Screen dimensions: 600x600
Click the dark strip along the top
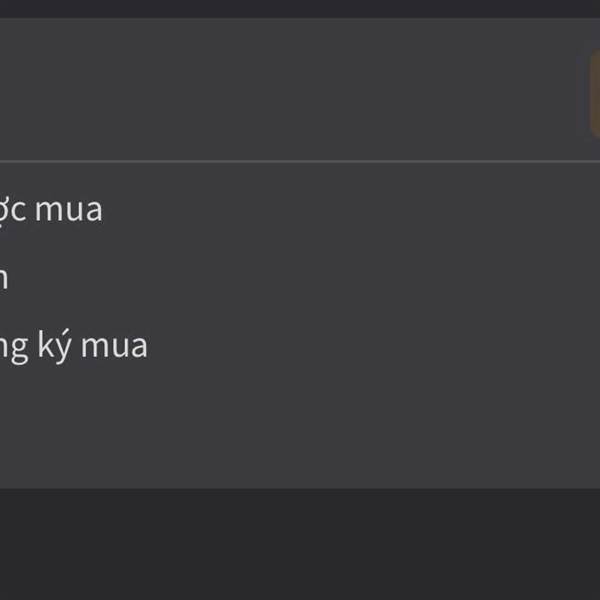click(x=300, y=8)
